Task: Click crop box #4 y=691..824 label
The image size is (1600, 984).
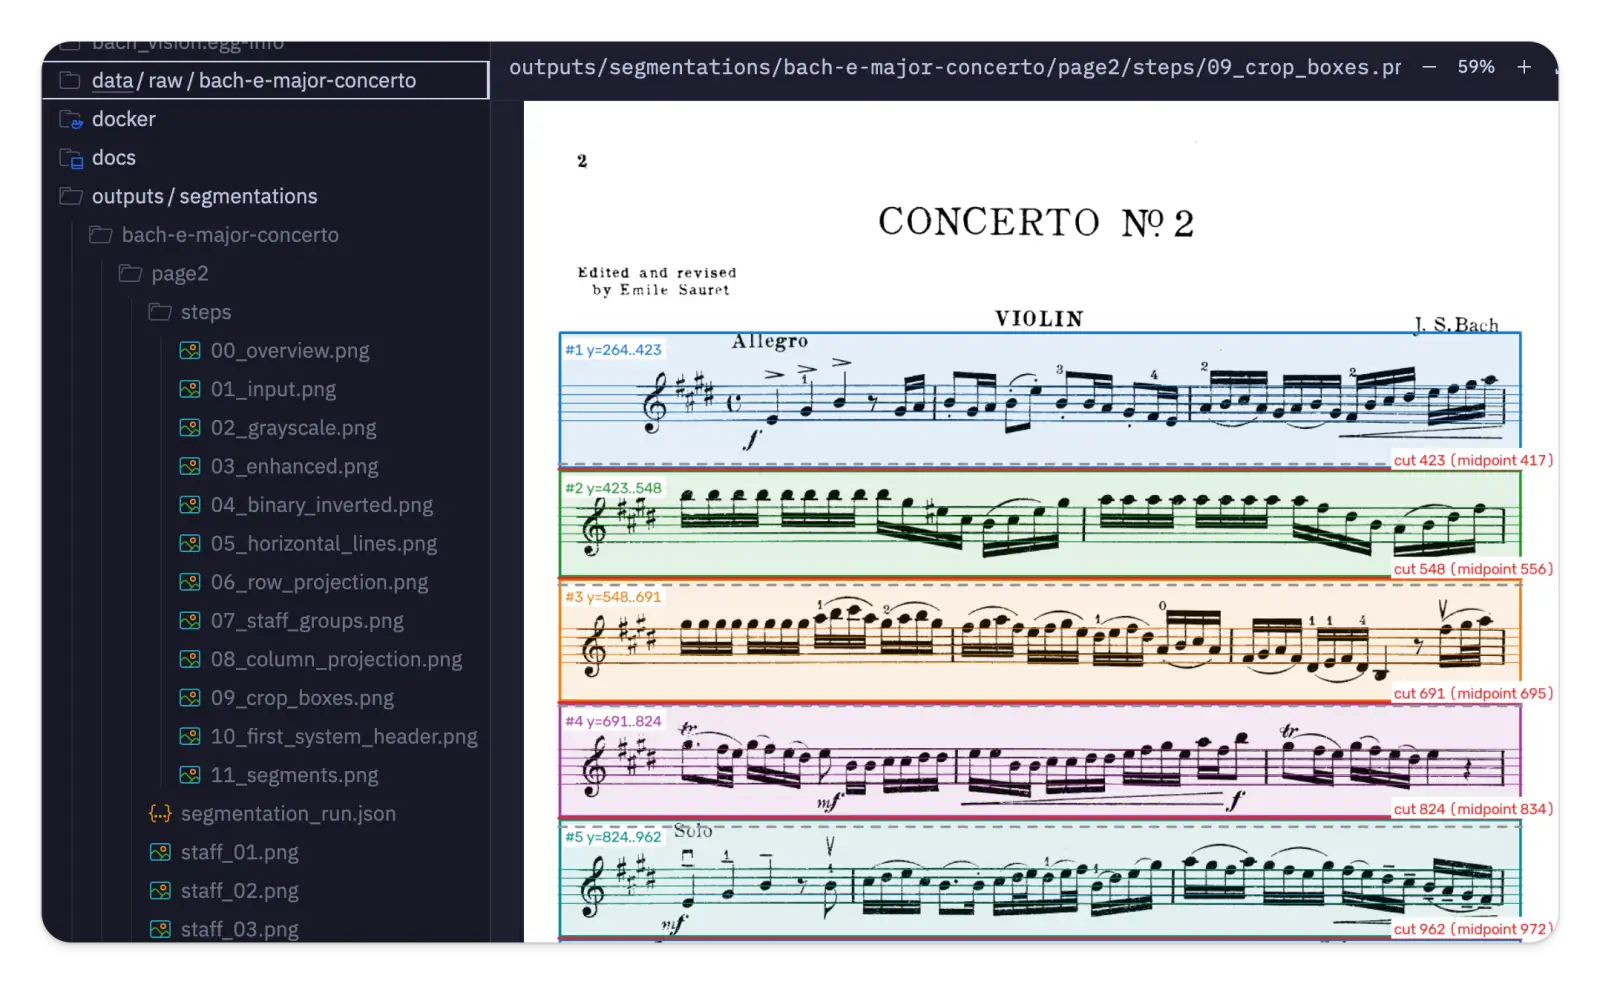Action: (613, 721)
